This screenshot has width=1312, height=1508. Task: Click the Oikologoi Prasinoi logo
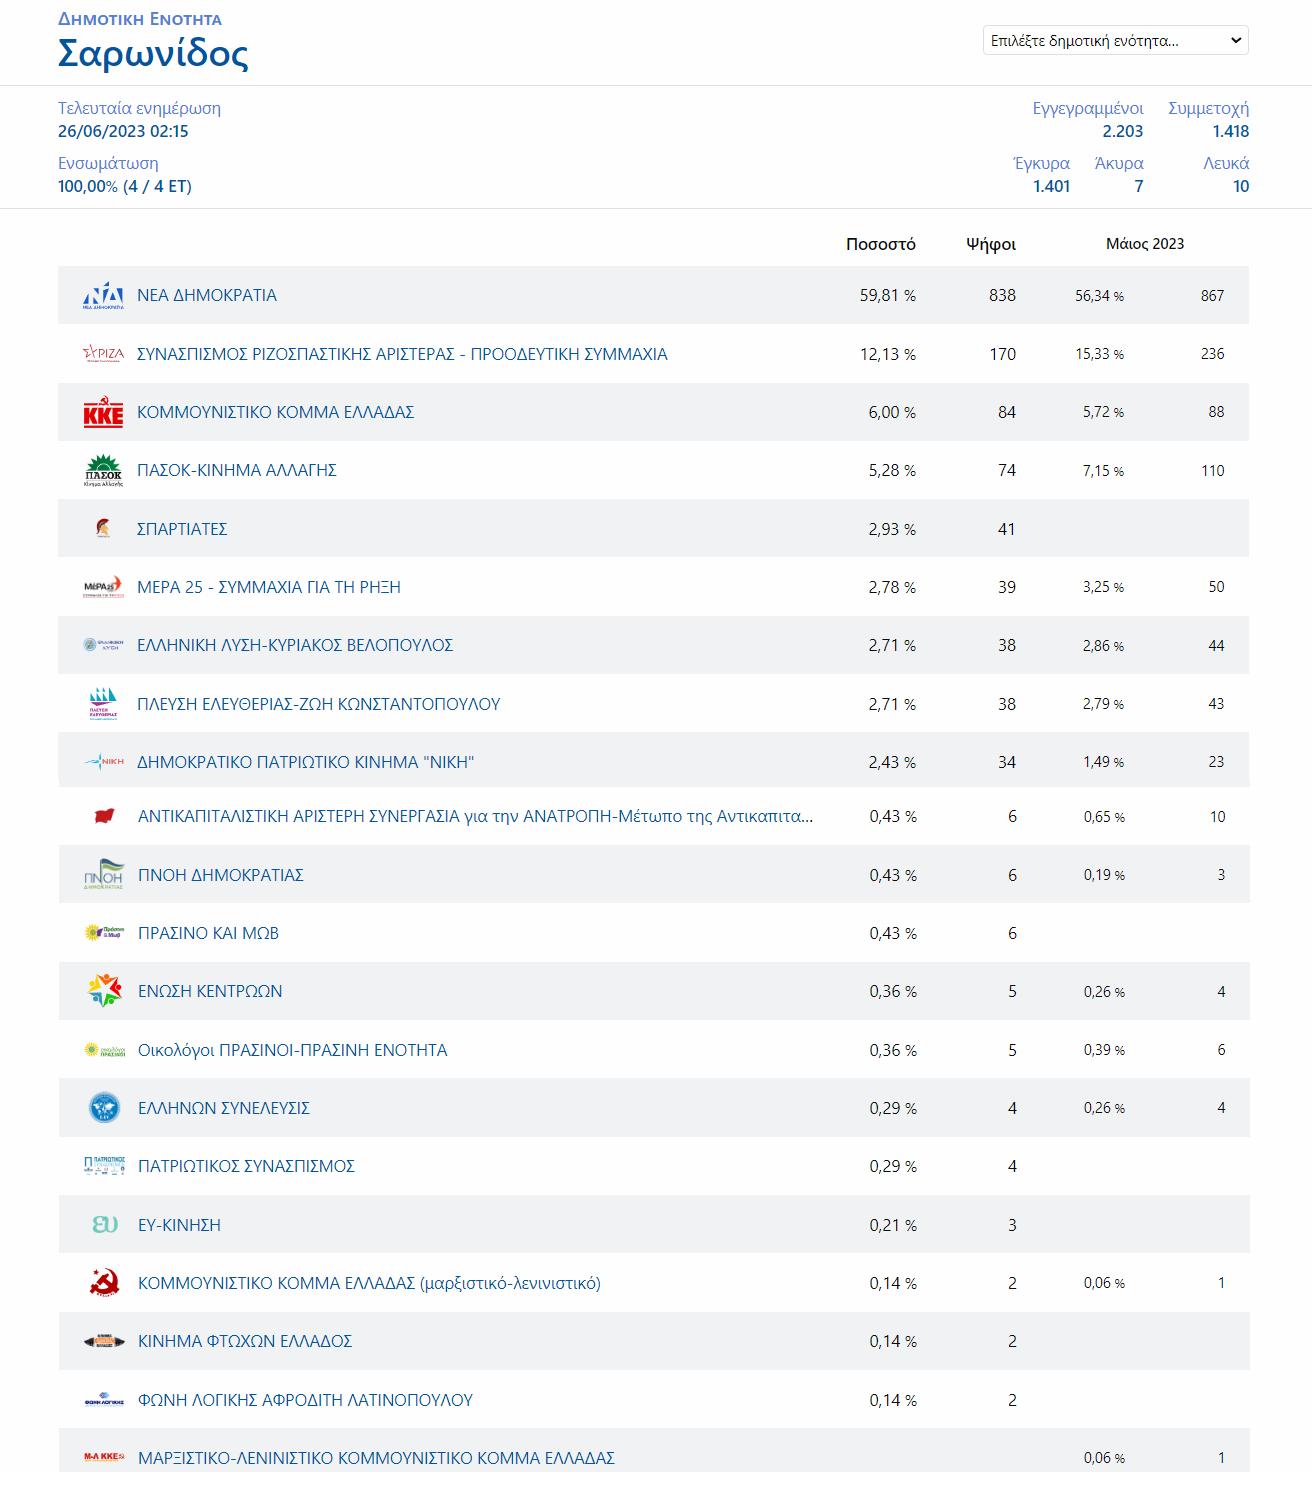[x=104, y=1050]
